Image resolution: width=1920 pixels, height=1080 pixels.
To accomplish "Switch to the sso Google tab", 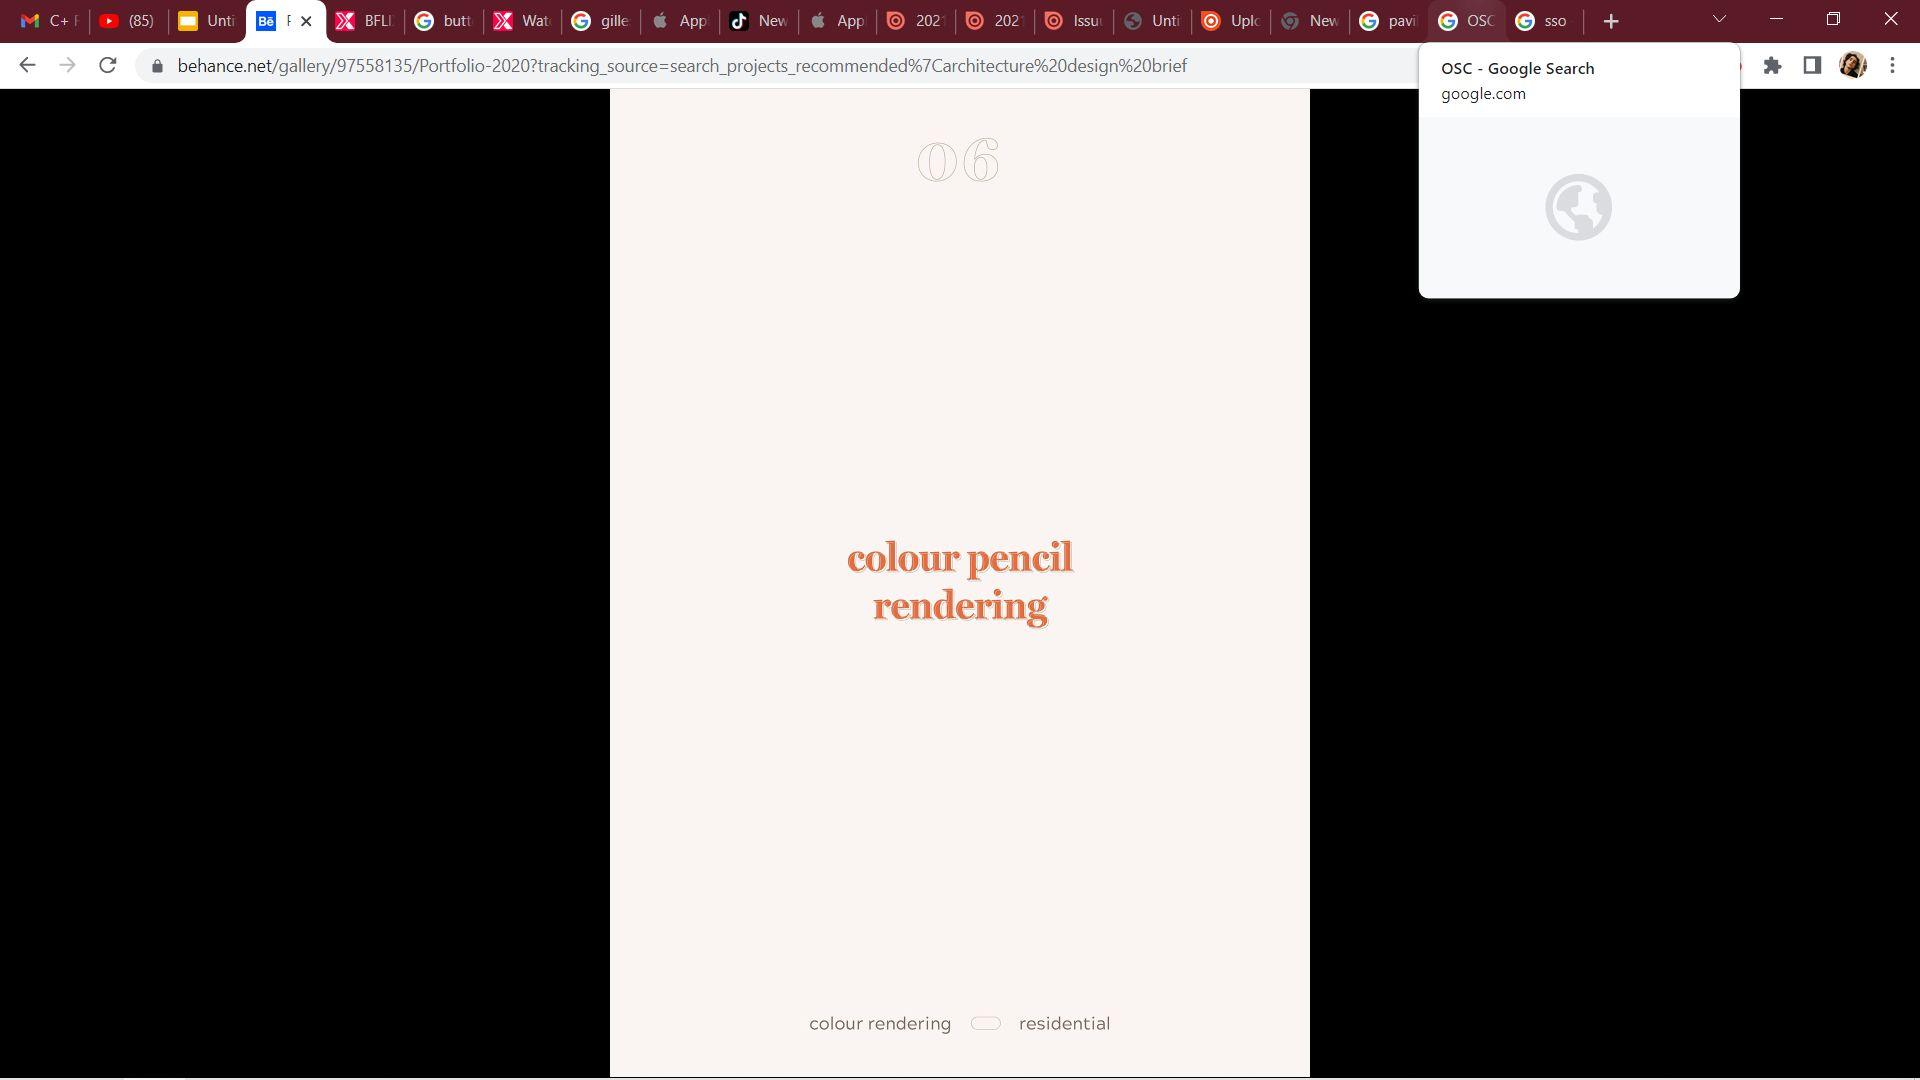I will [x=1543, y=21].
